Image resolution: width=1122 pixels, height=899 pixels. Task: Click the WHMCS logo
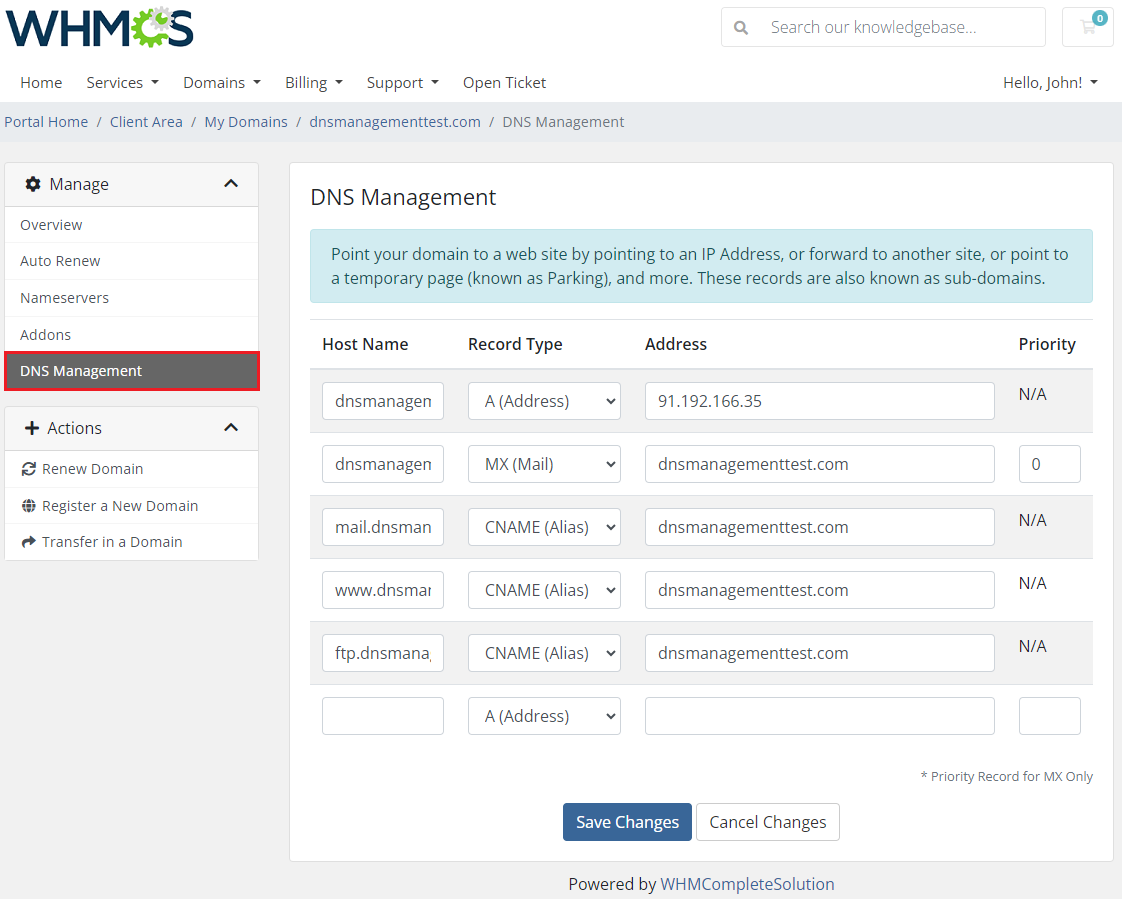[99, 28]
